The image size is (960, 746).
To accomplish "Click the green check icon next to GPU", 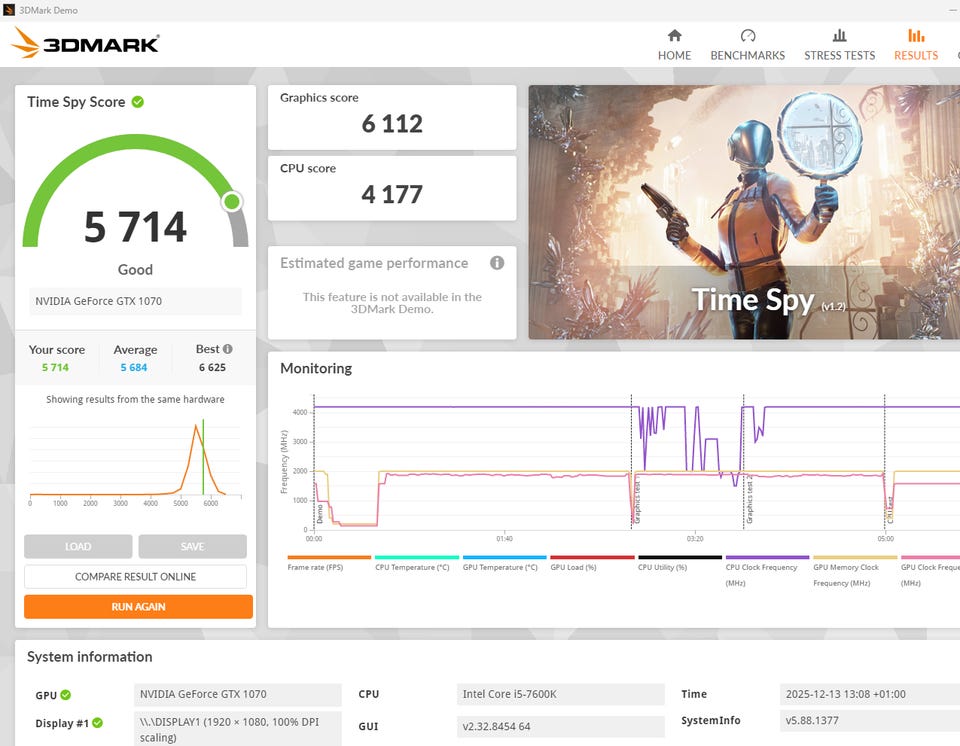I will point(66,695).
